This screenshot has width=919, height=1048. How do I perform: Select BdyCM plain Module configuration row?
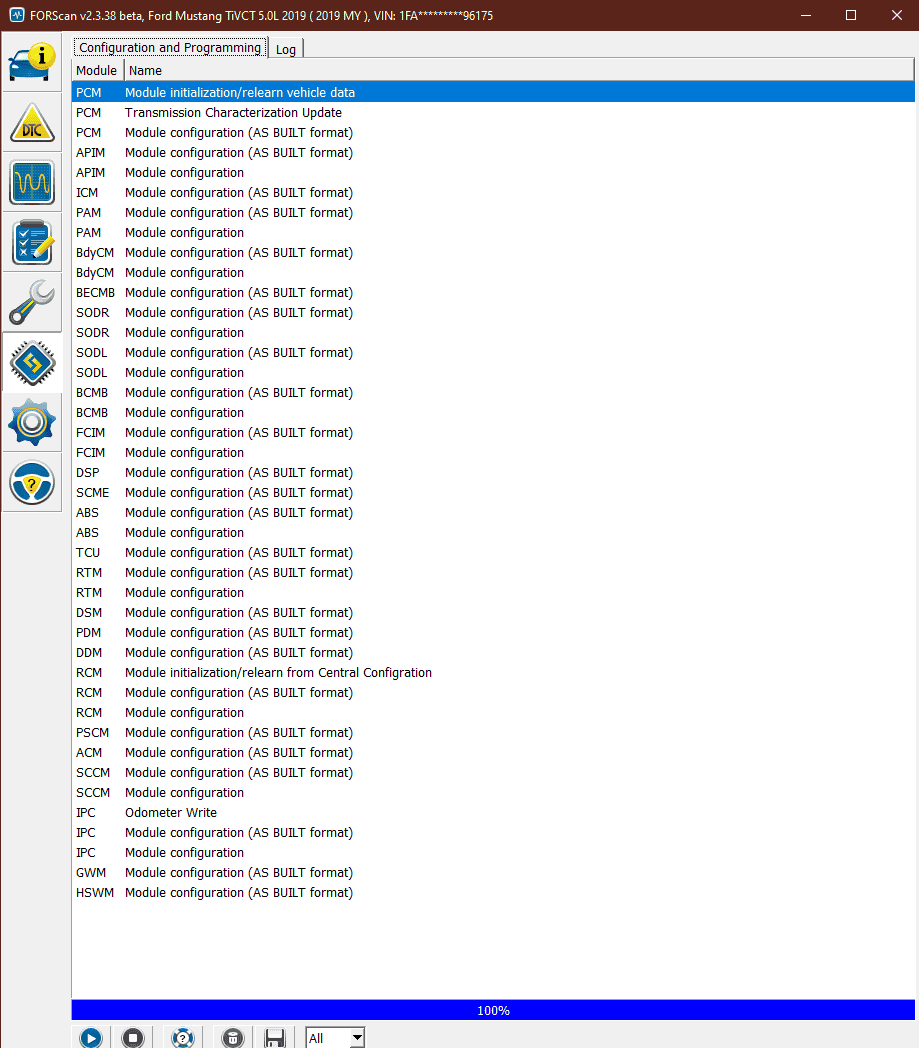click(493, 273)
